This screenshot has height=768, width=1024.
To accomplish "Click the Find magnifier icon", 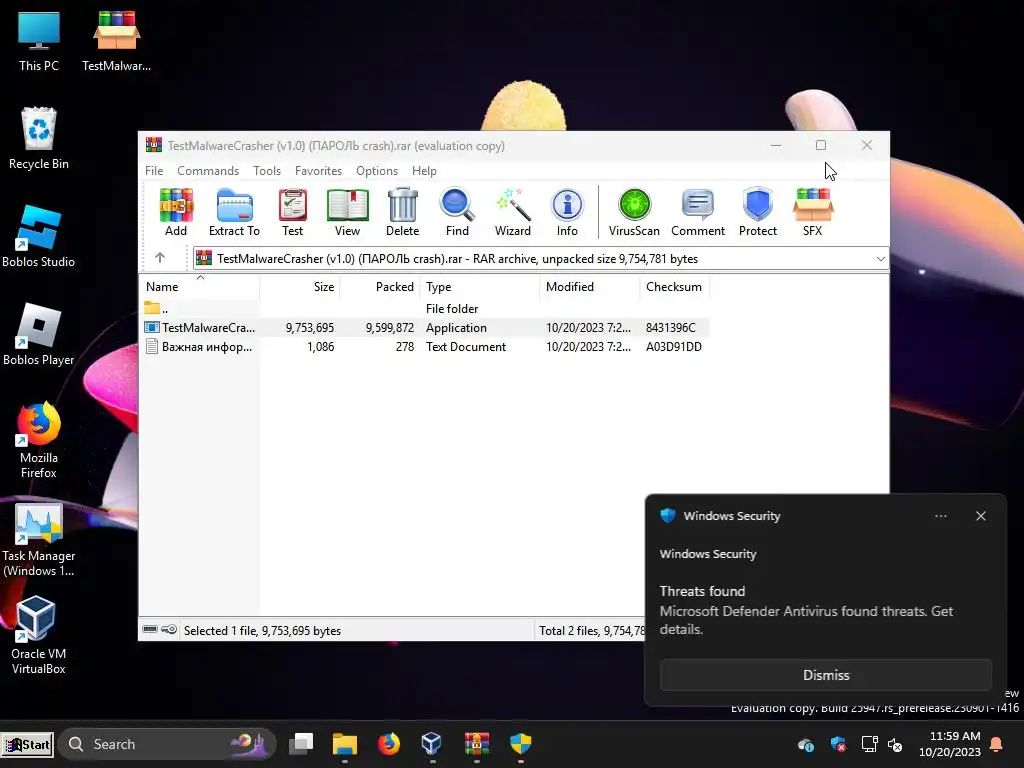I will click(457, 212).
